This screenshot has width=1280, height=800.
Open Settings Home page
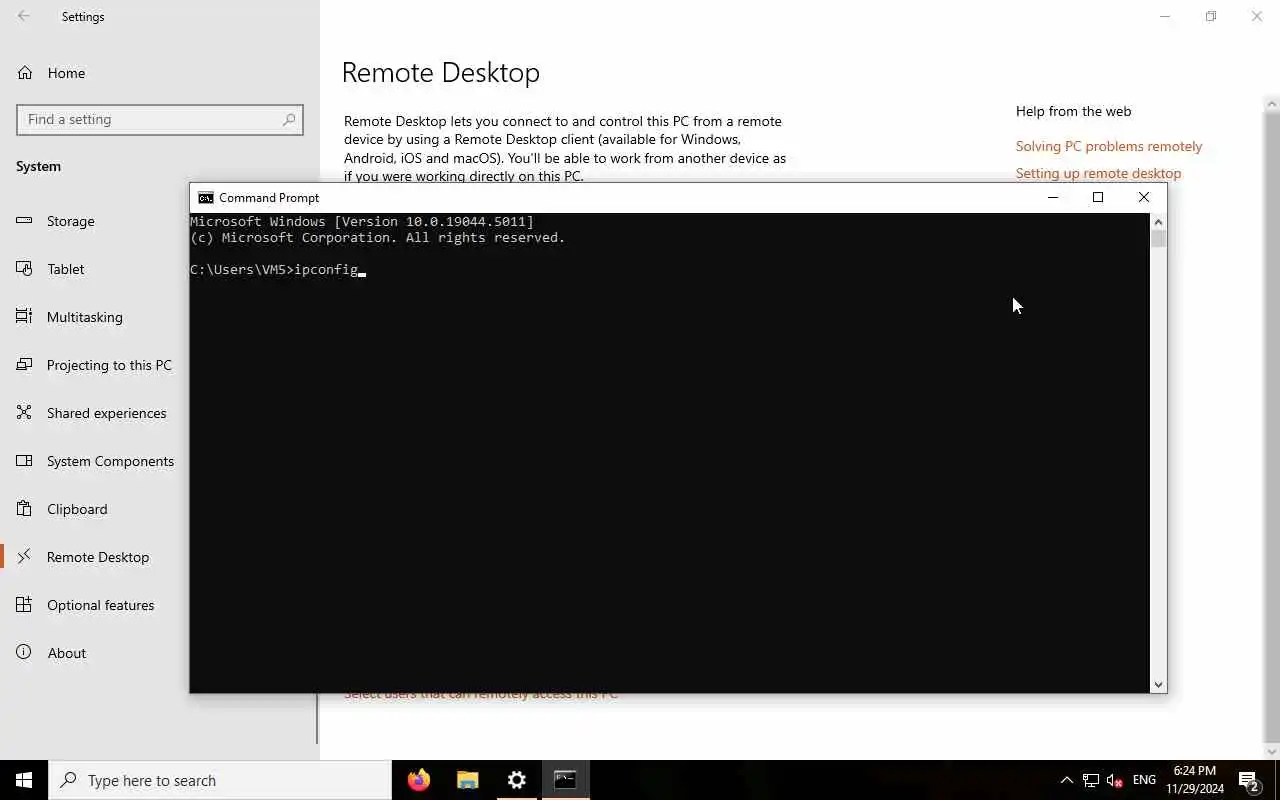[66, 73]
